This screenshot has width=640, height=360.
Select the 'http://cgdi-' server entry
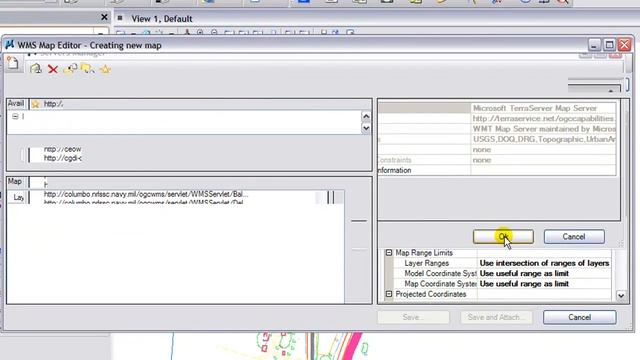(x=62, y=158)
